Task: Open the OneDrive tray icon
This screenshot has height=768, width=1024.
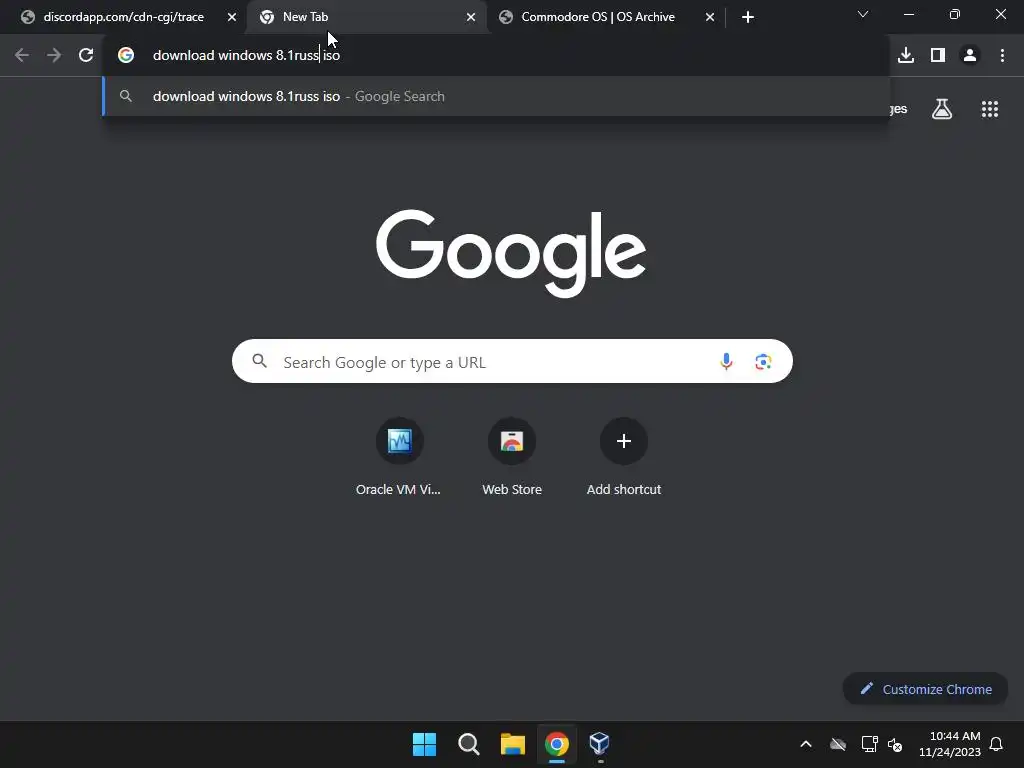Action: click(x=838, y=744)
